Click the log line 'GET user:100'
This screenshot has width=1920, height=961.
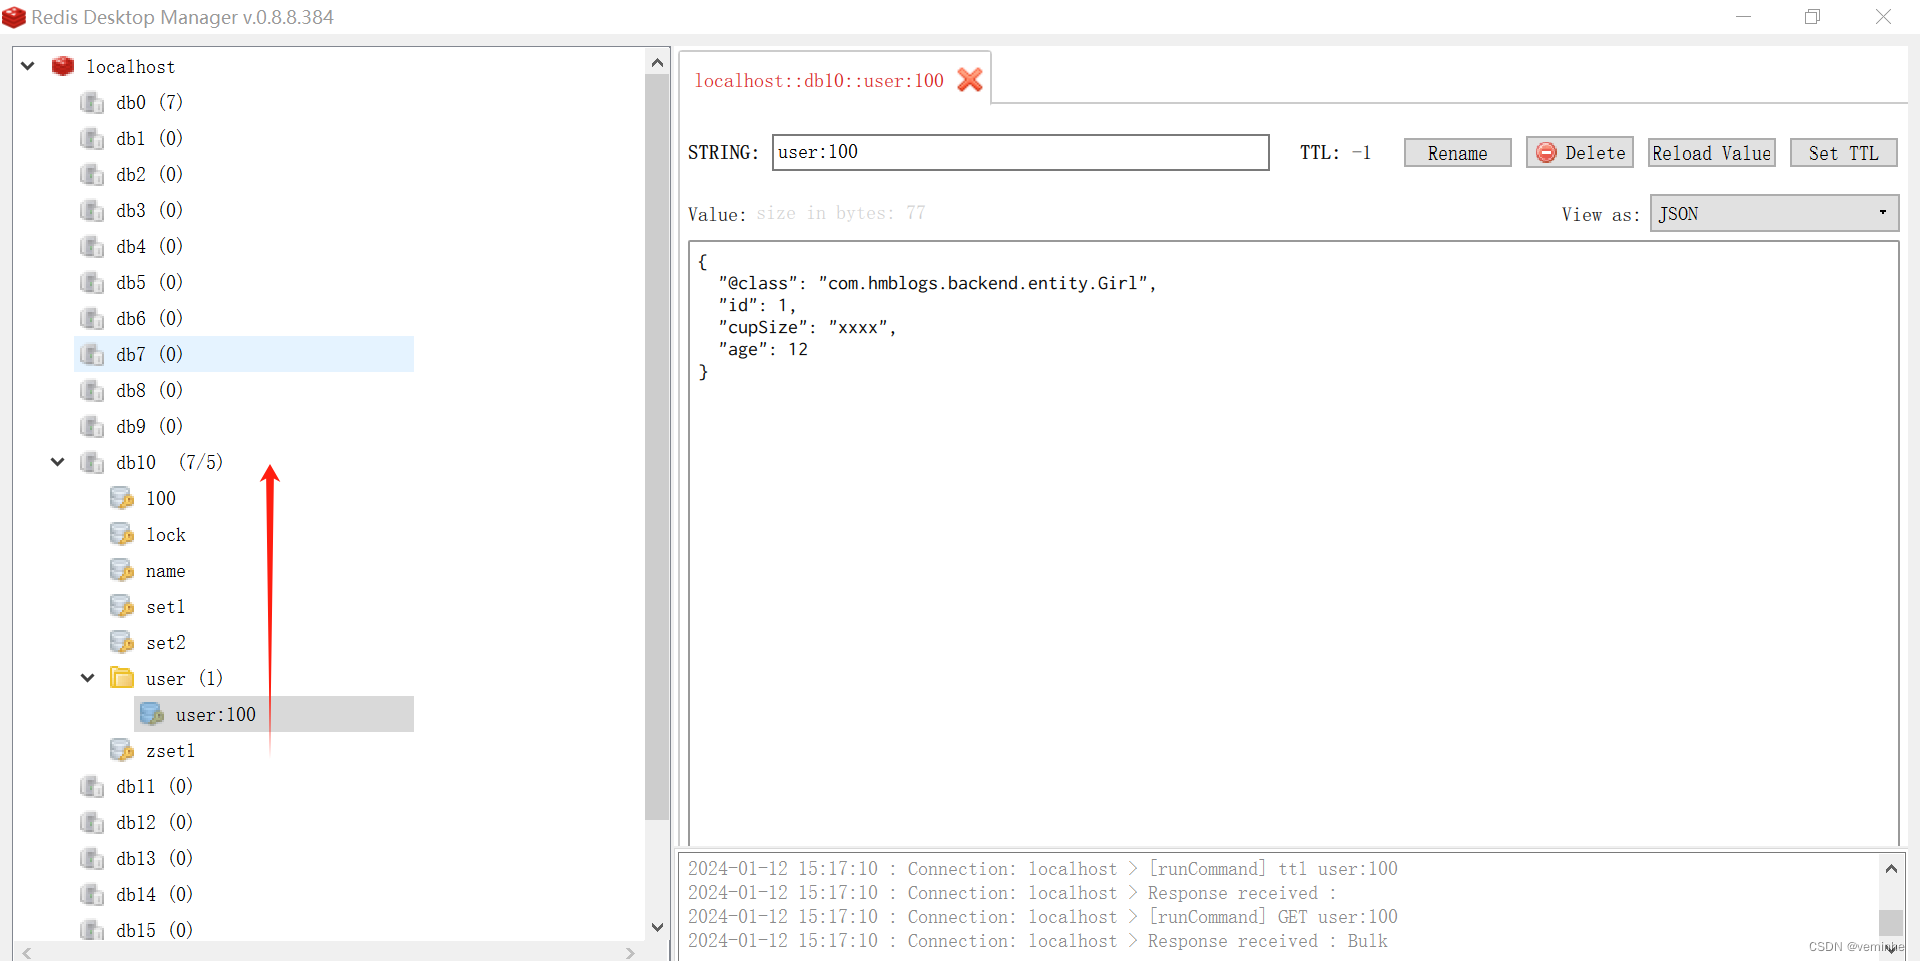pos(1043,917)
